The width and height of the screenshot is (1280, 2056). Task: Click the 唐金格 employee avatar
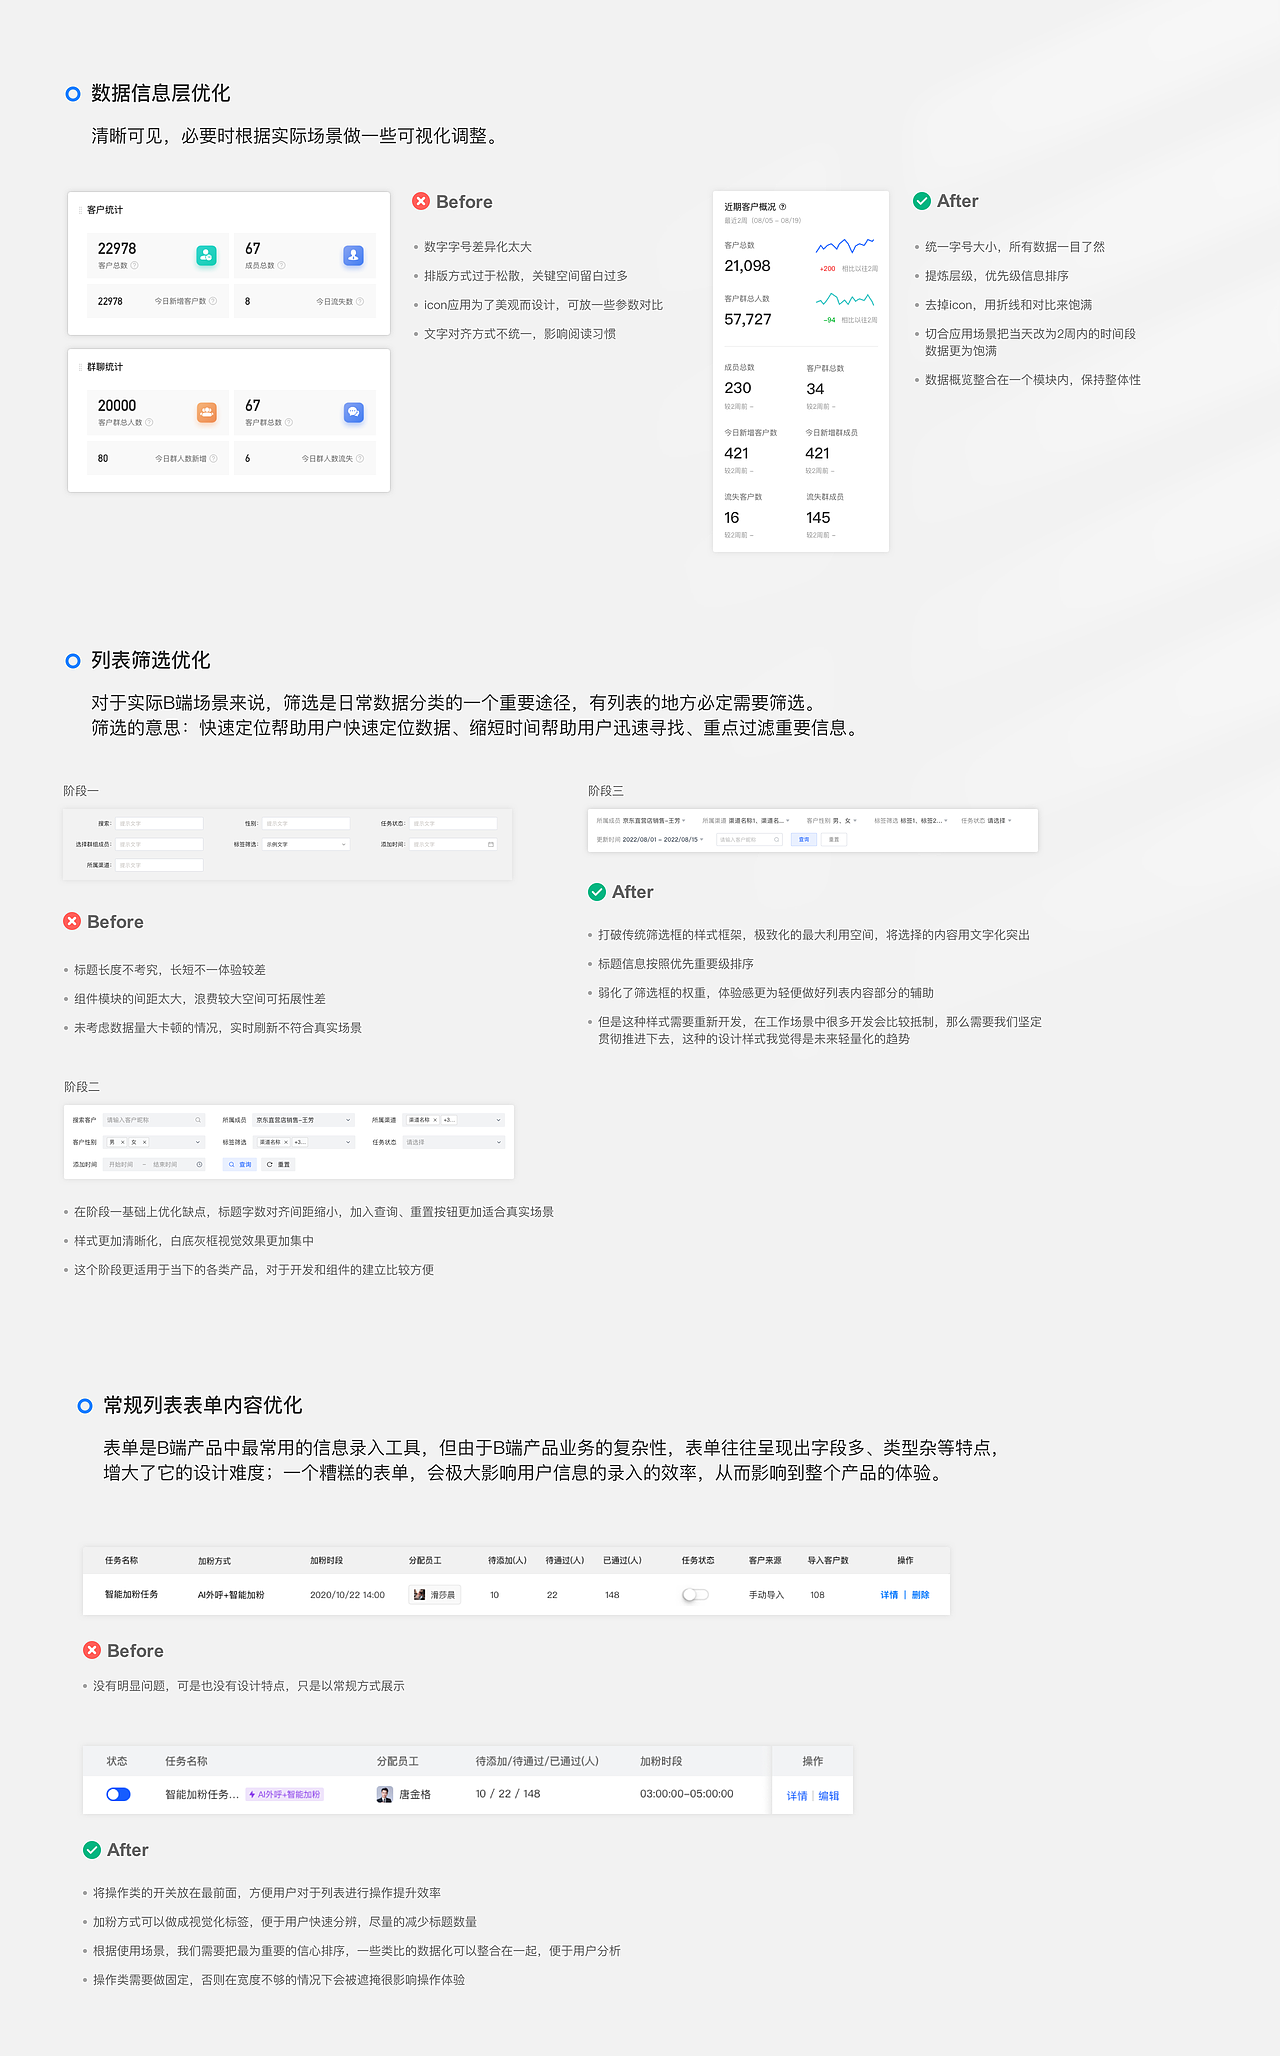pos(385,1794)
